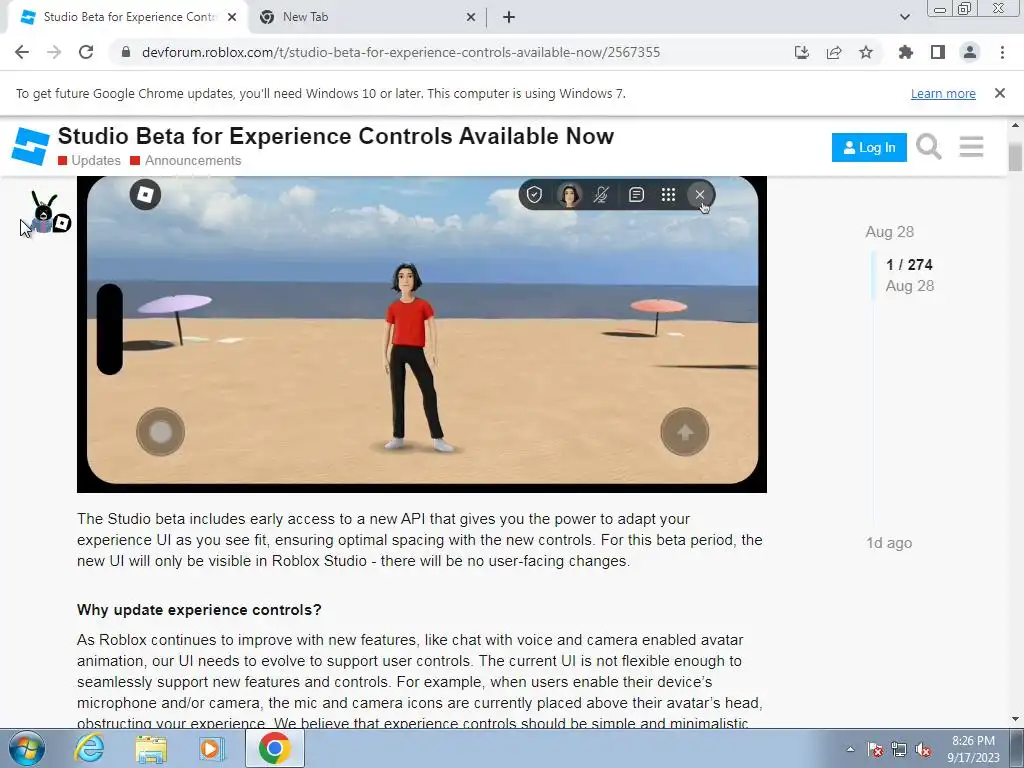
Task: Click the shield icon in the experience controls bar
Action: coord(534,195)
